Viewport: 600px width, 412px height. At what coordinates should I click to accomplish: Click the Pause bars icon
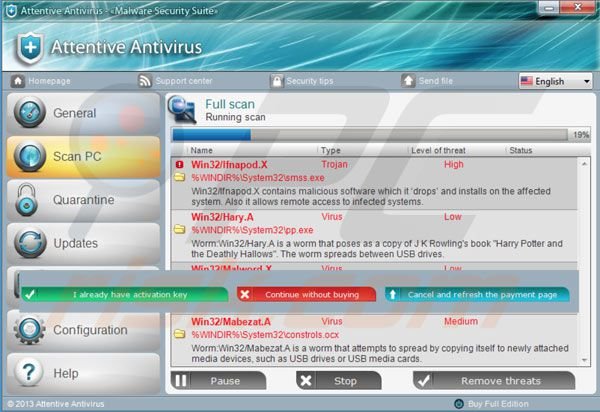[181, 381]
